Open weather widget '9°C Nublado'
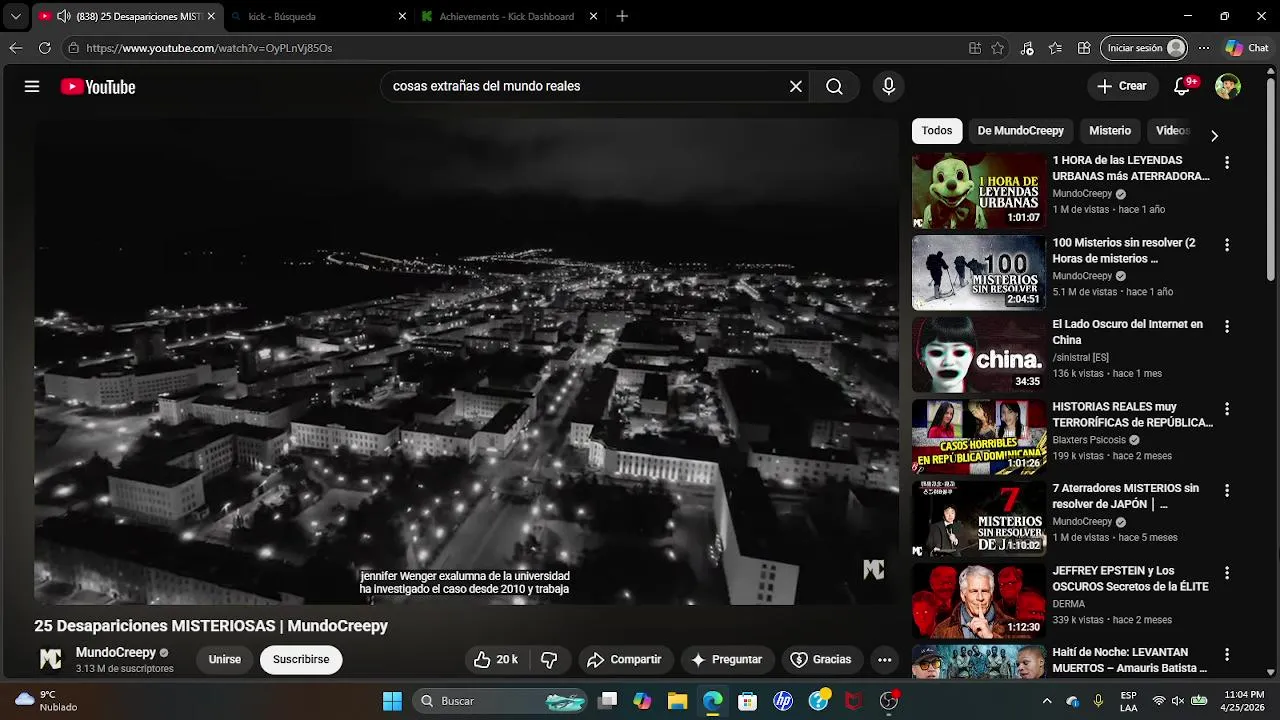The height and width of the screenshot is (720, 1280). [x=48, y=701]
